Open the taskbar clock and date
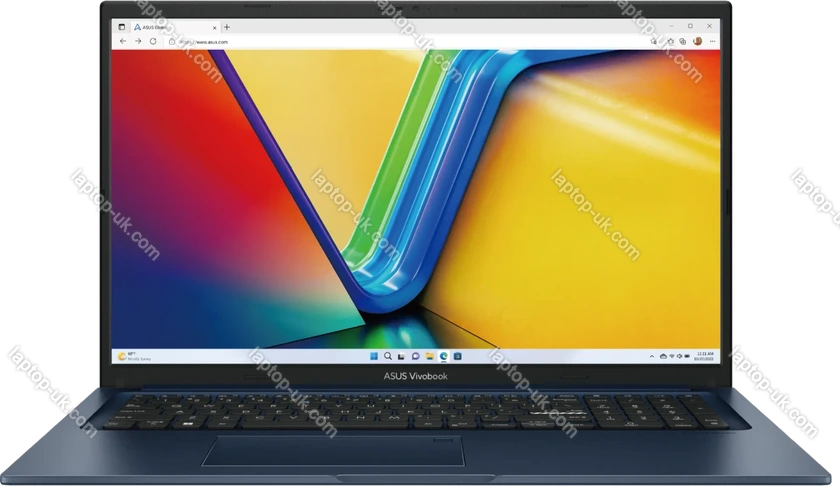 click(703, 354)
